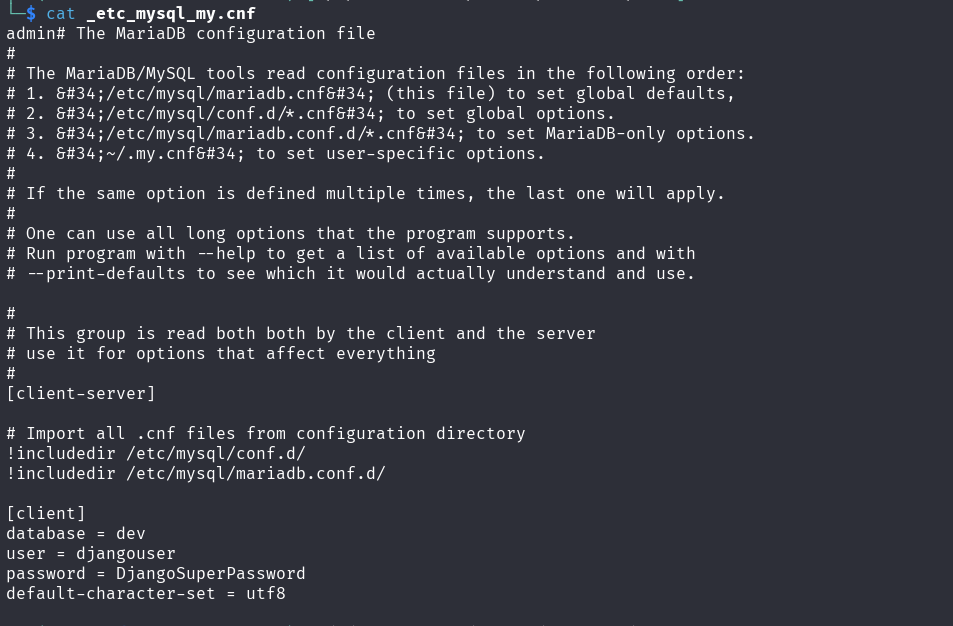The width and height of the screenshot is (953, 626).
Task: Click the djangouser username value
Action: pyautogui.click(x=125, y=553)
